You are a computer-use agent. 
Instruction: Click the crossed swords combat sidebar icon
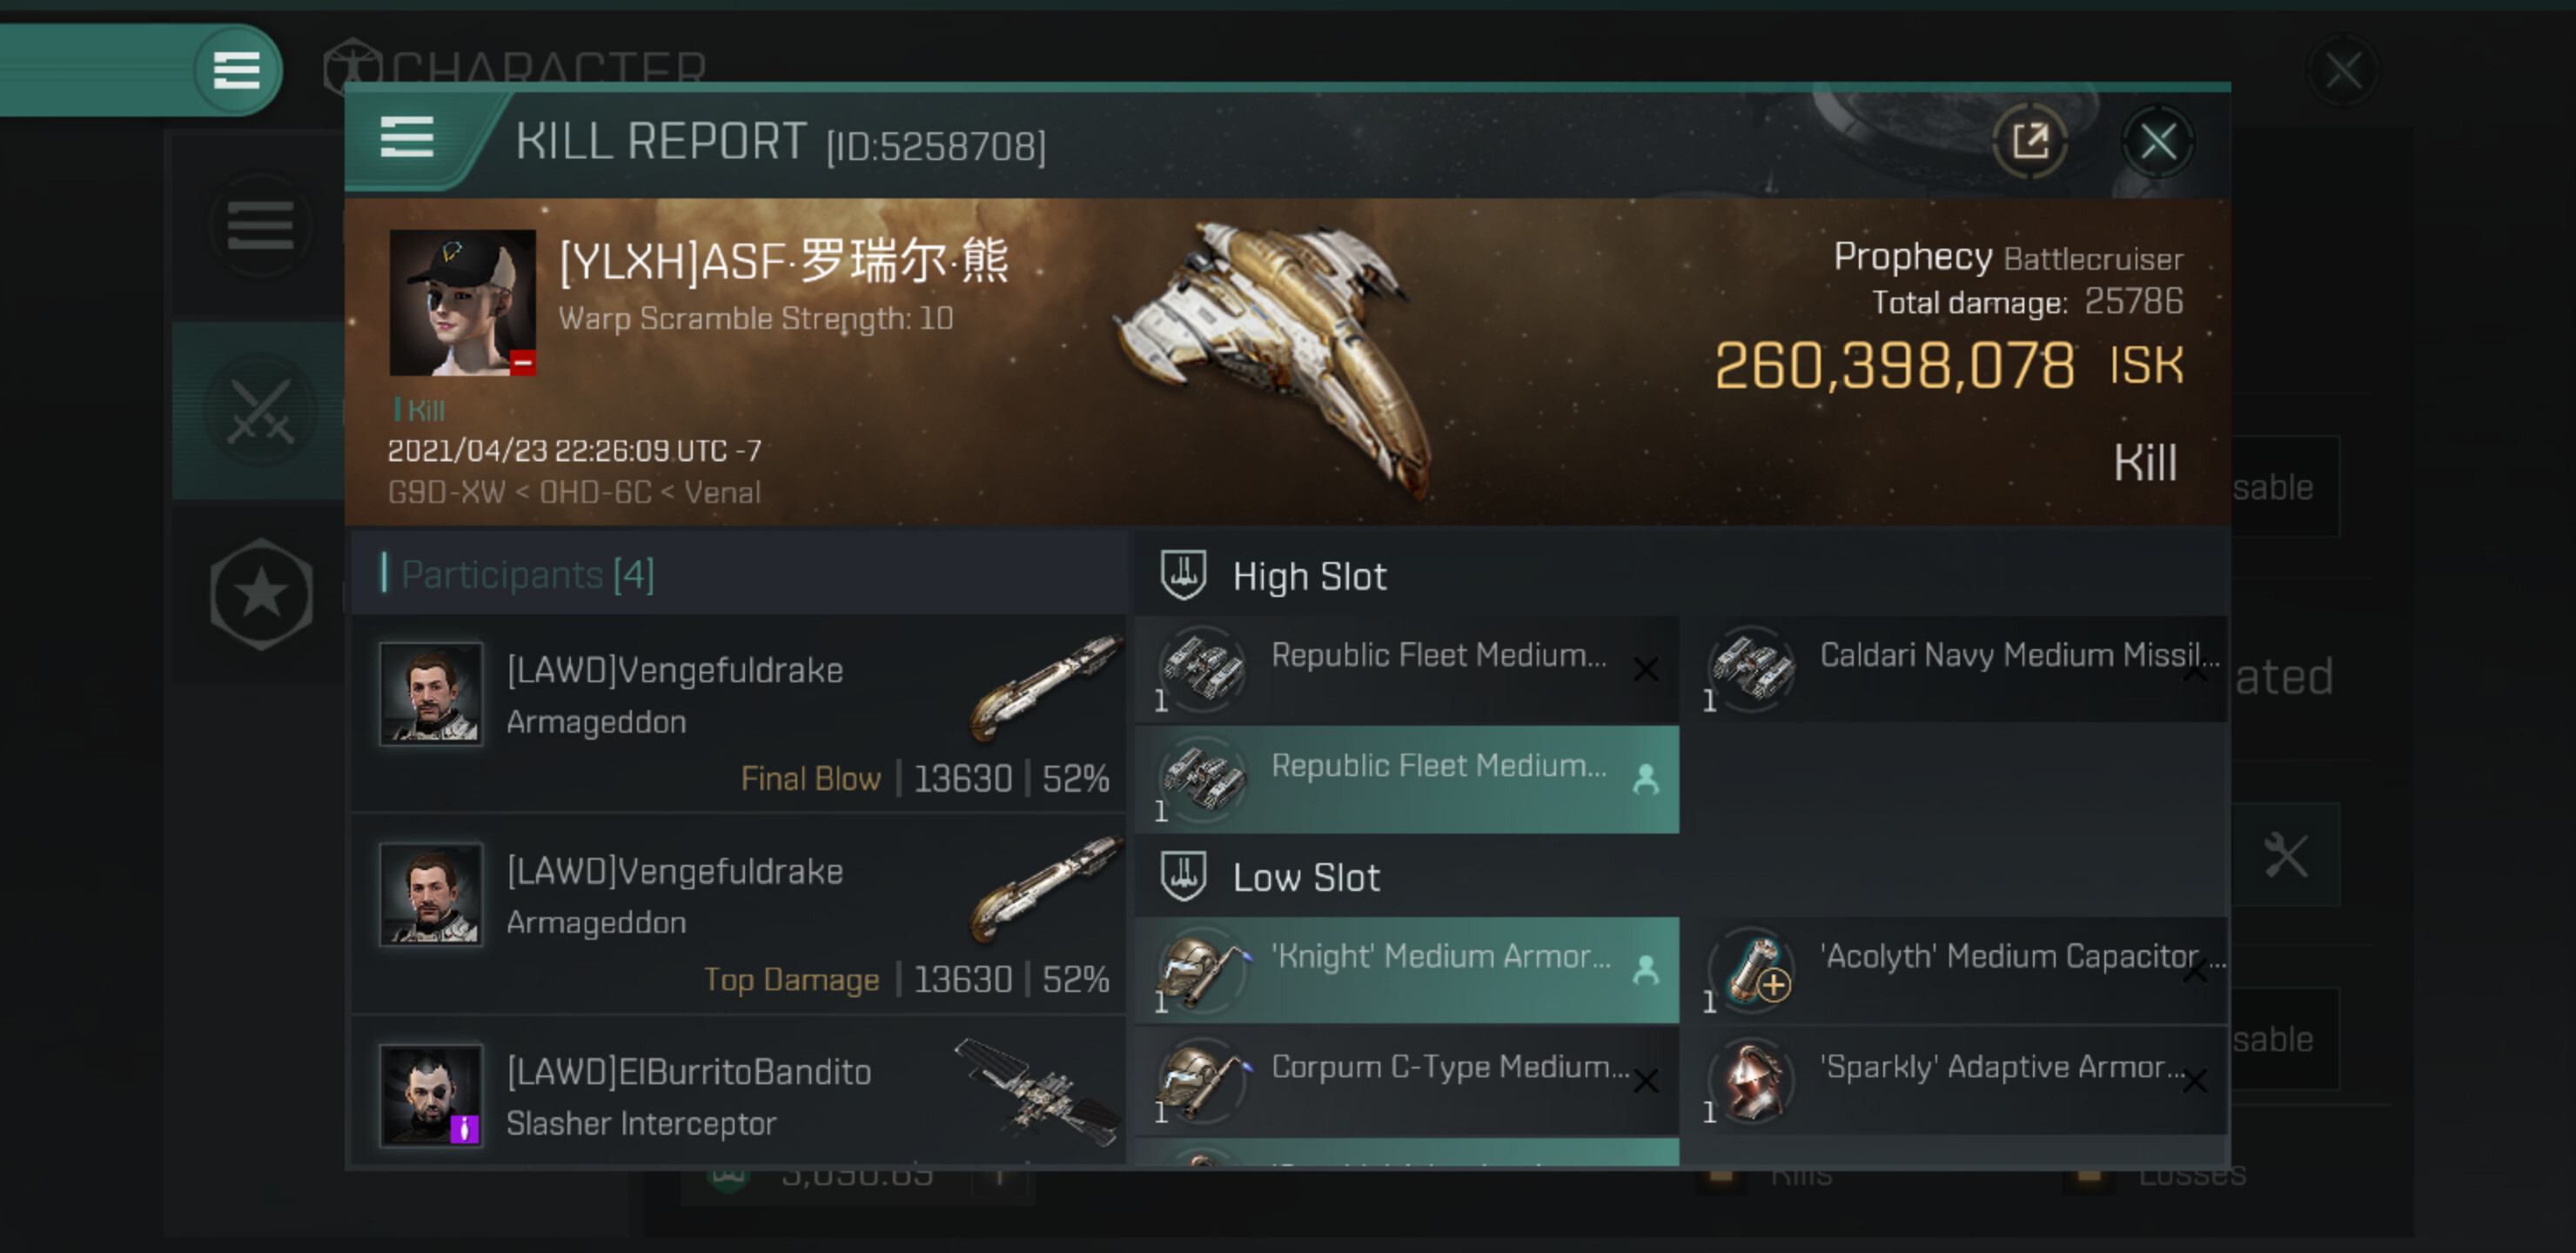click(260, 410)
